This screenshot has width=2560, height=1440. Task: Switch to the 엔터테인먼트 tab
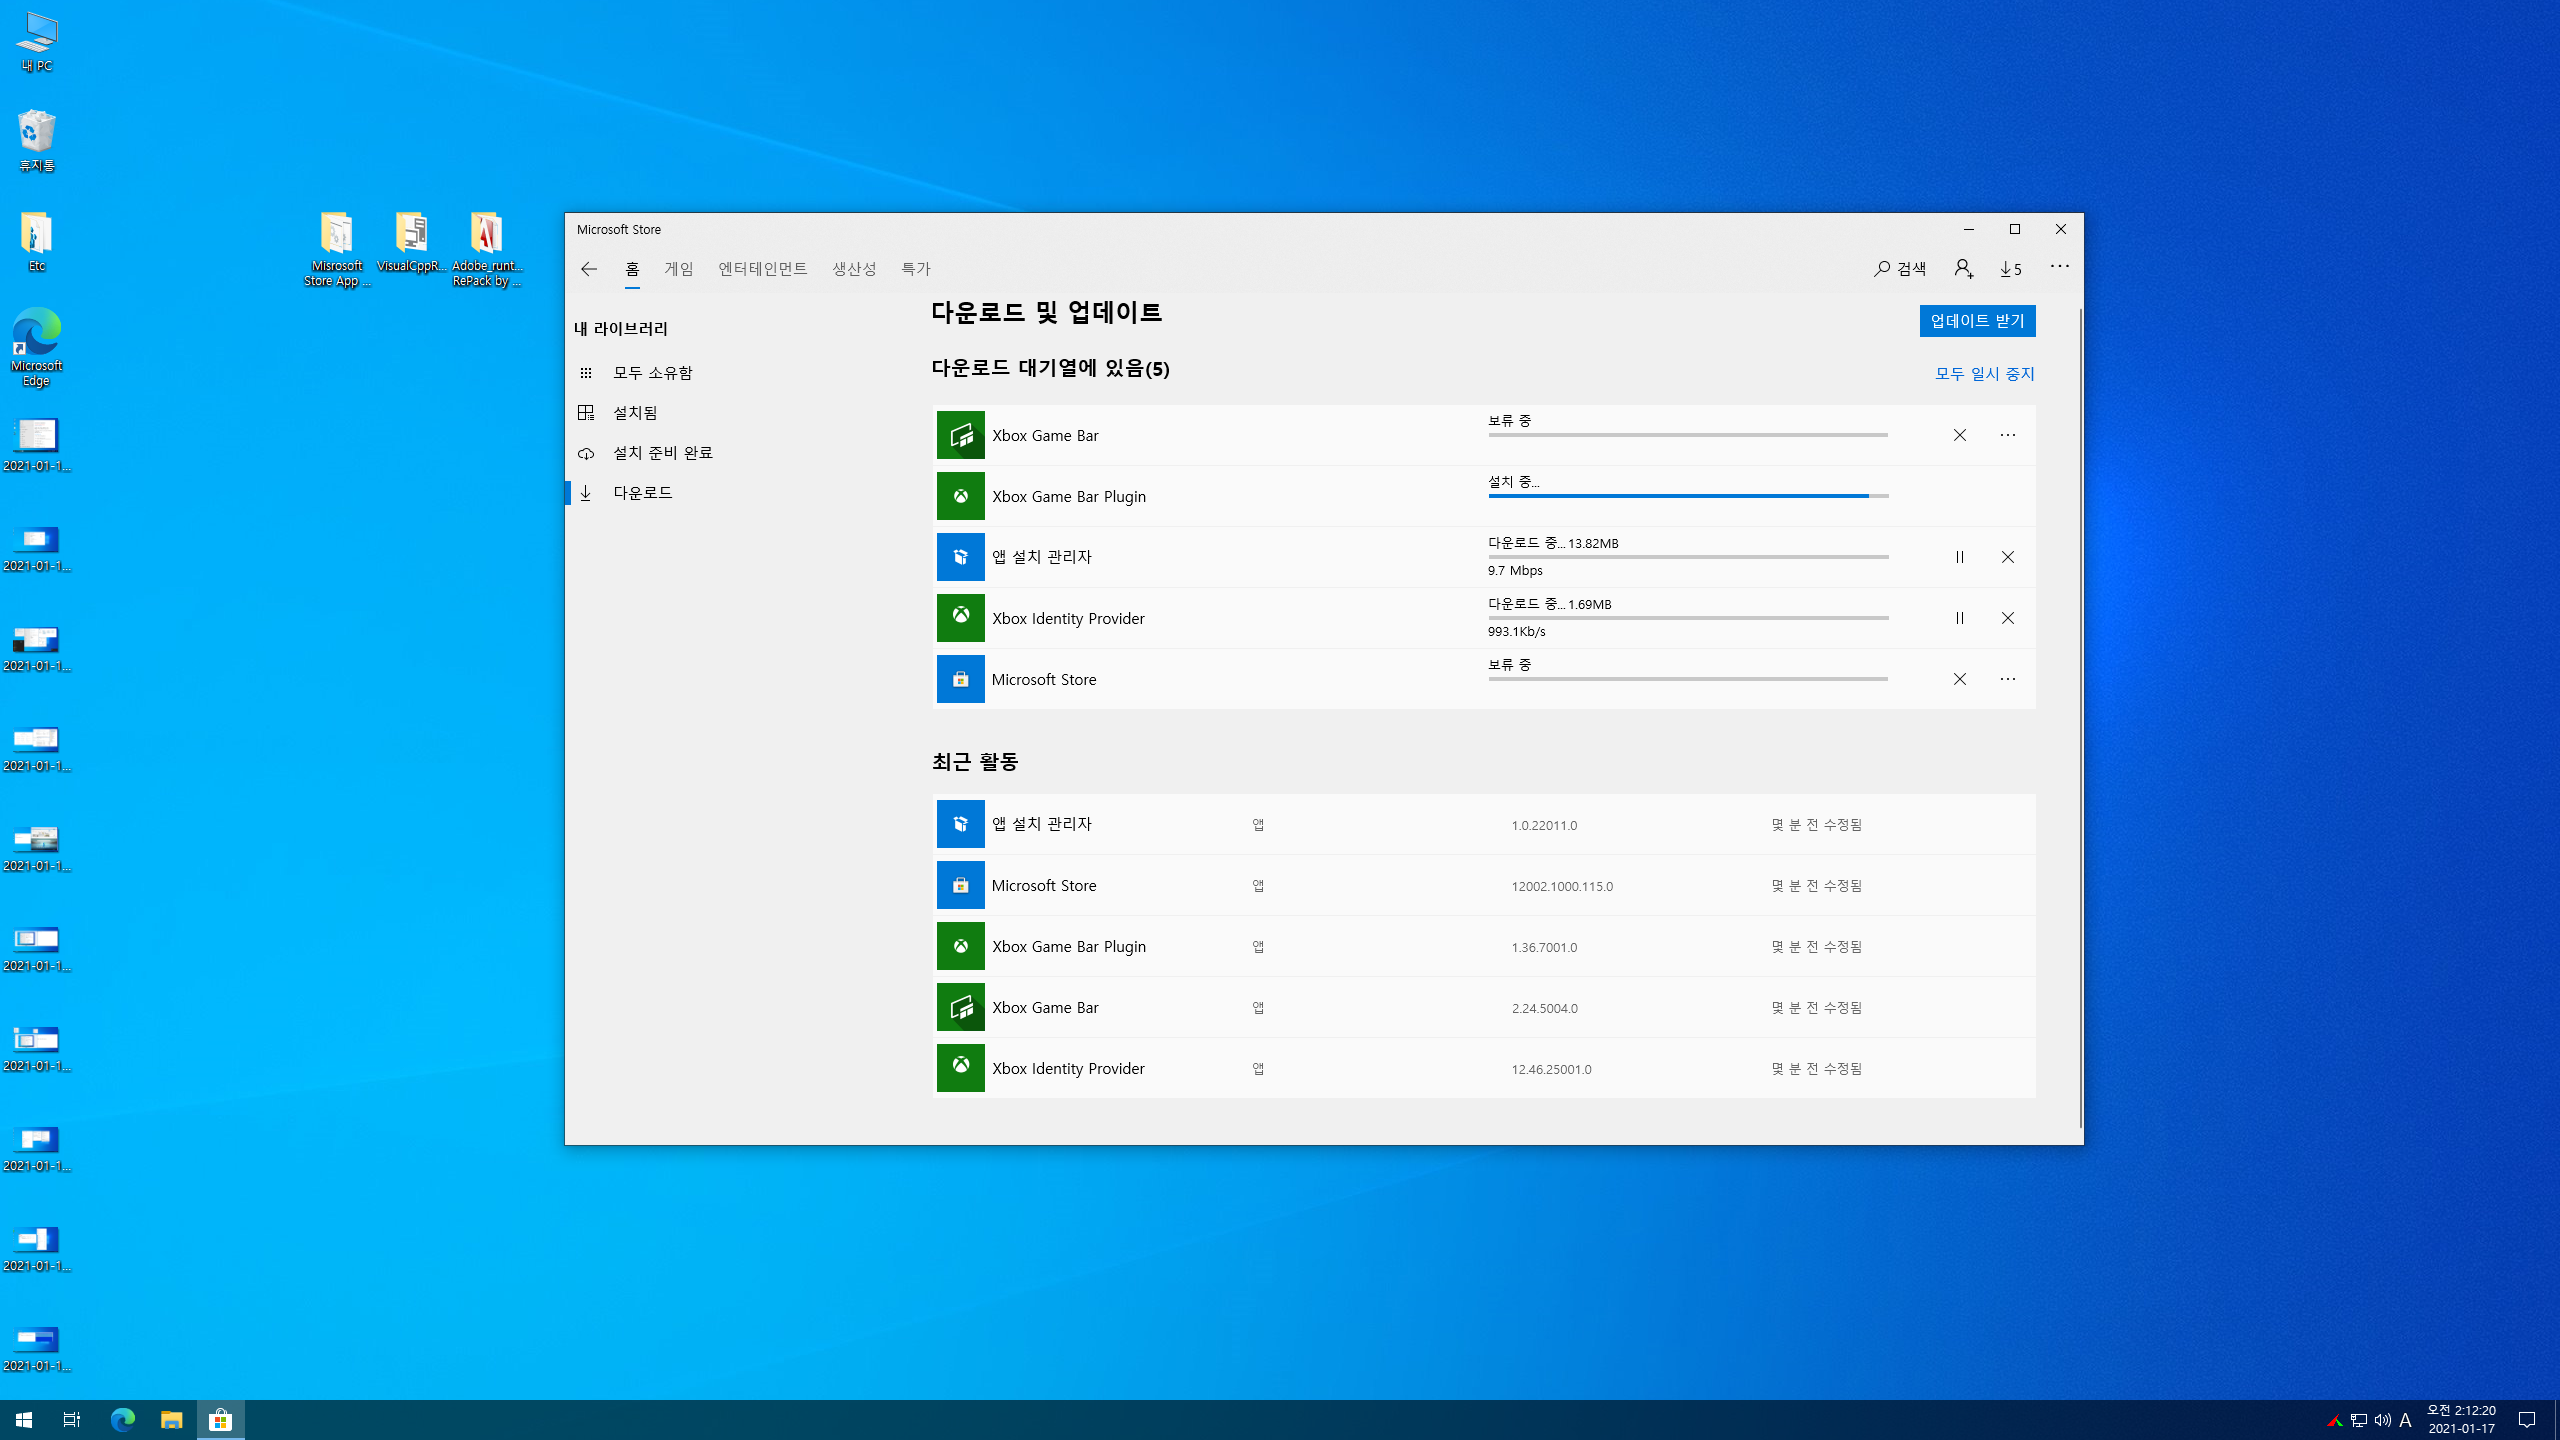pyautogui.click(x=762, y=269)
